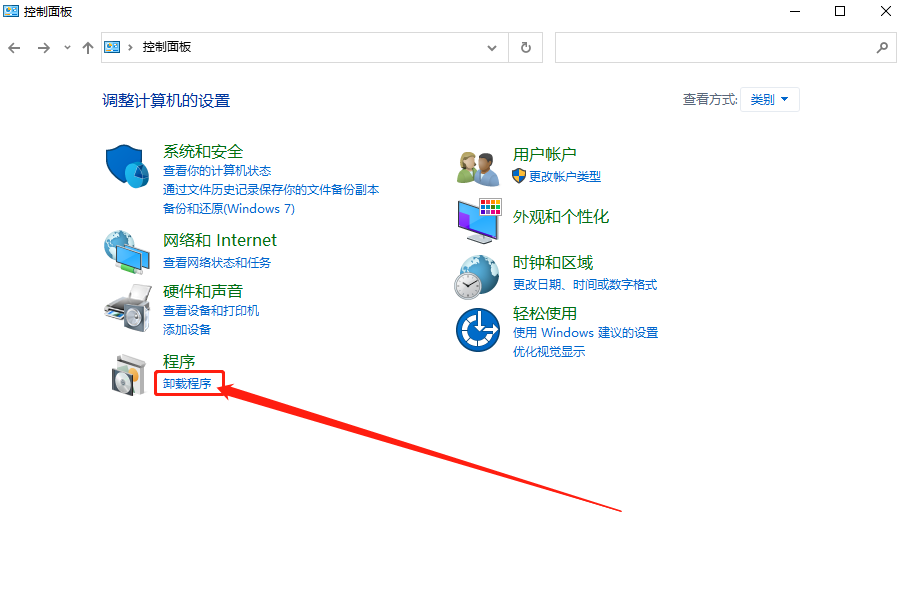Expand the address bar history dropdown arrow
909x613 pixels.
(x=491, y=47)
